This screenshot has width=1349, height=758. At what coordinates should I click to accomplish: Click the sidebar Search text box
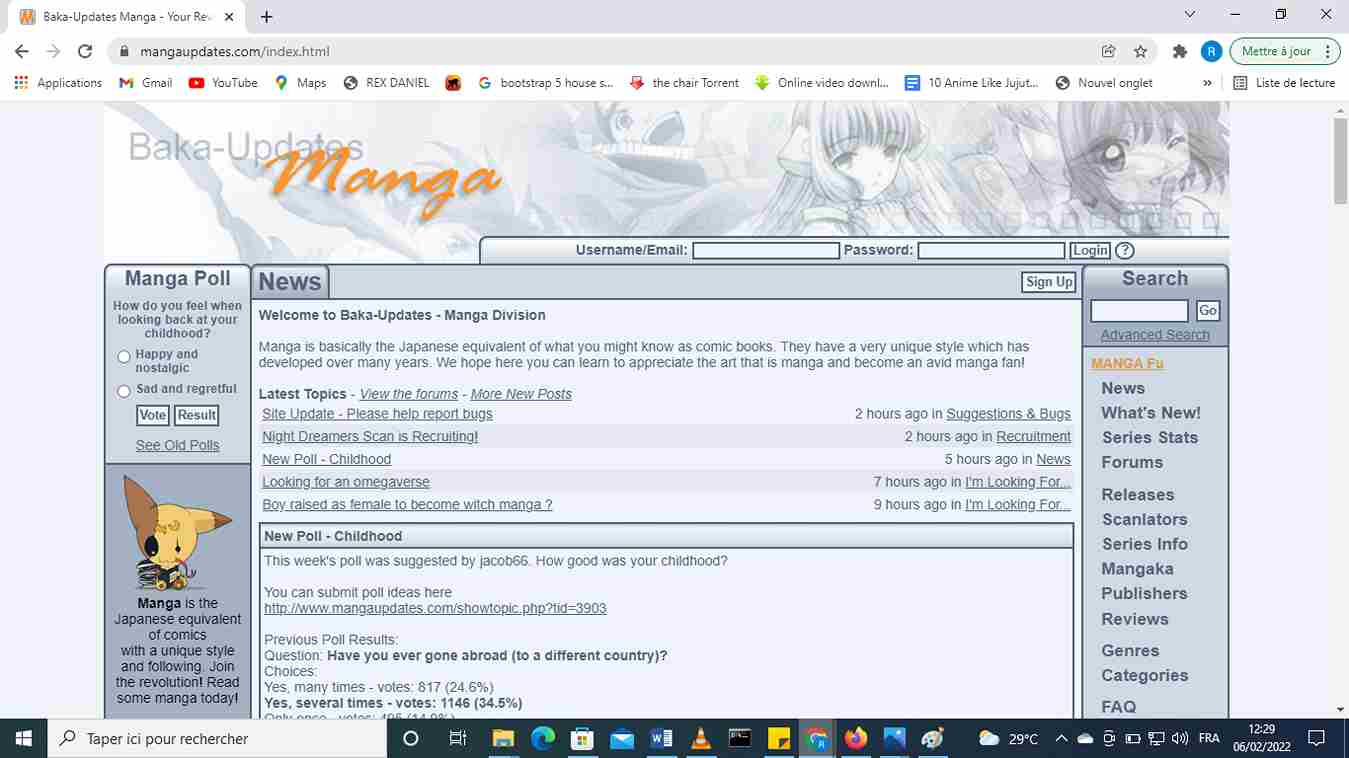1139,311
